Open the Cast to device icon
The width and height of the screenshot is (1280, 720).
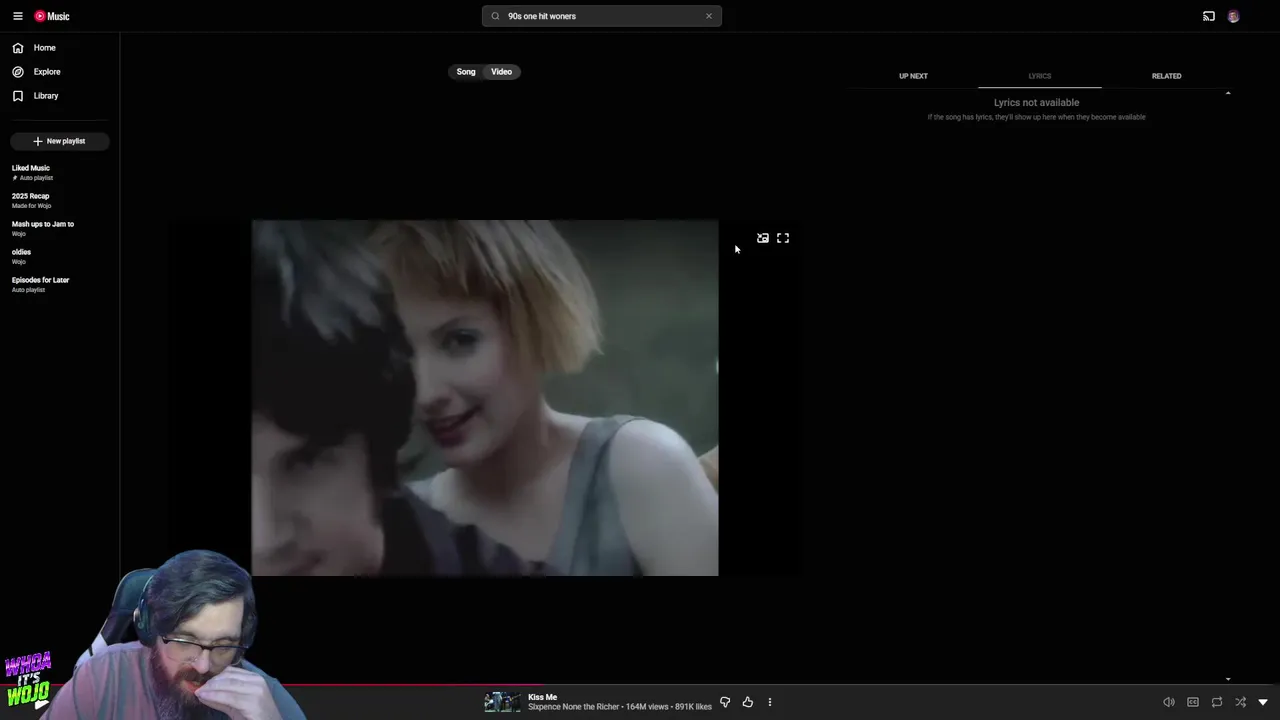coord(1209,16)
